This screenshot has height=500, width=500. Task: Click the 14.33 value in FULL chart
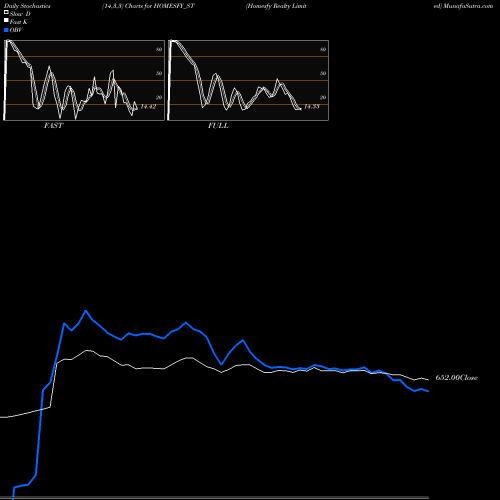(312, 107)
